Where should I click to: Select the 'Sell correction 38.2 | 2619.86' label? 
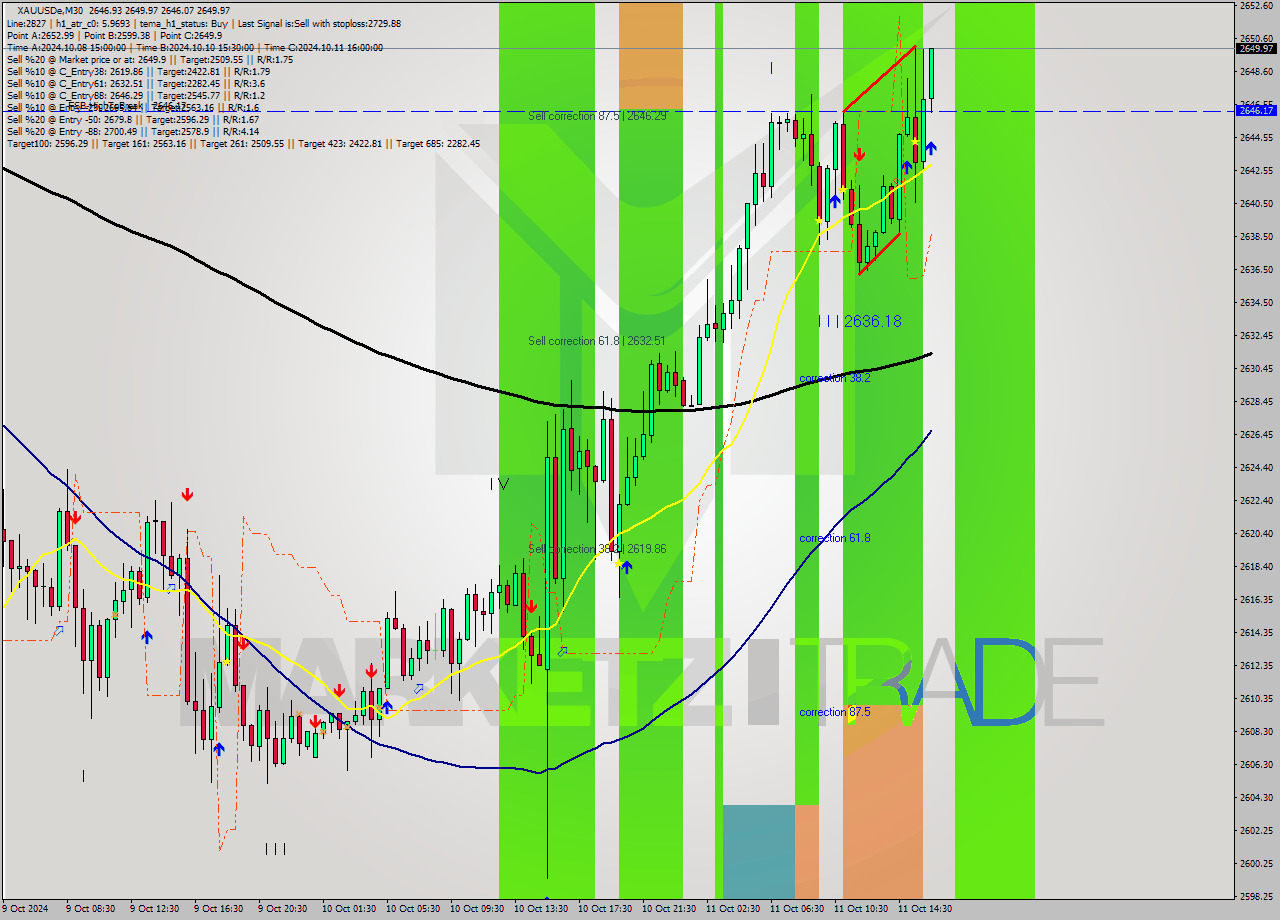point(598,549)
